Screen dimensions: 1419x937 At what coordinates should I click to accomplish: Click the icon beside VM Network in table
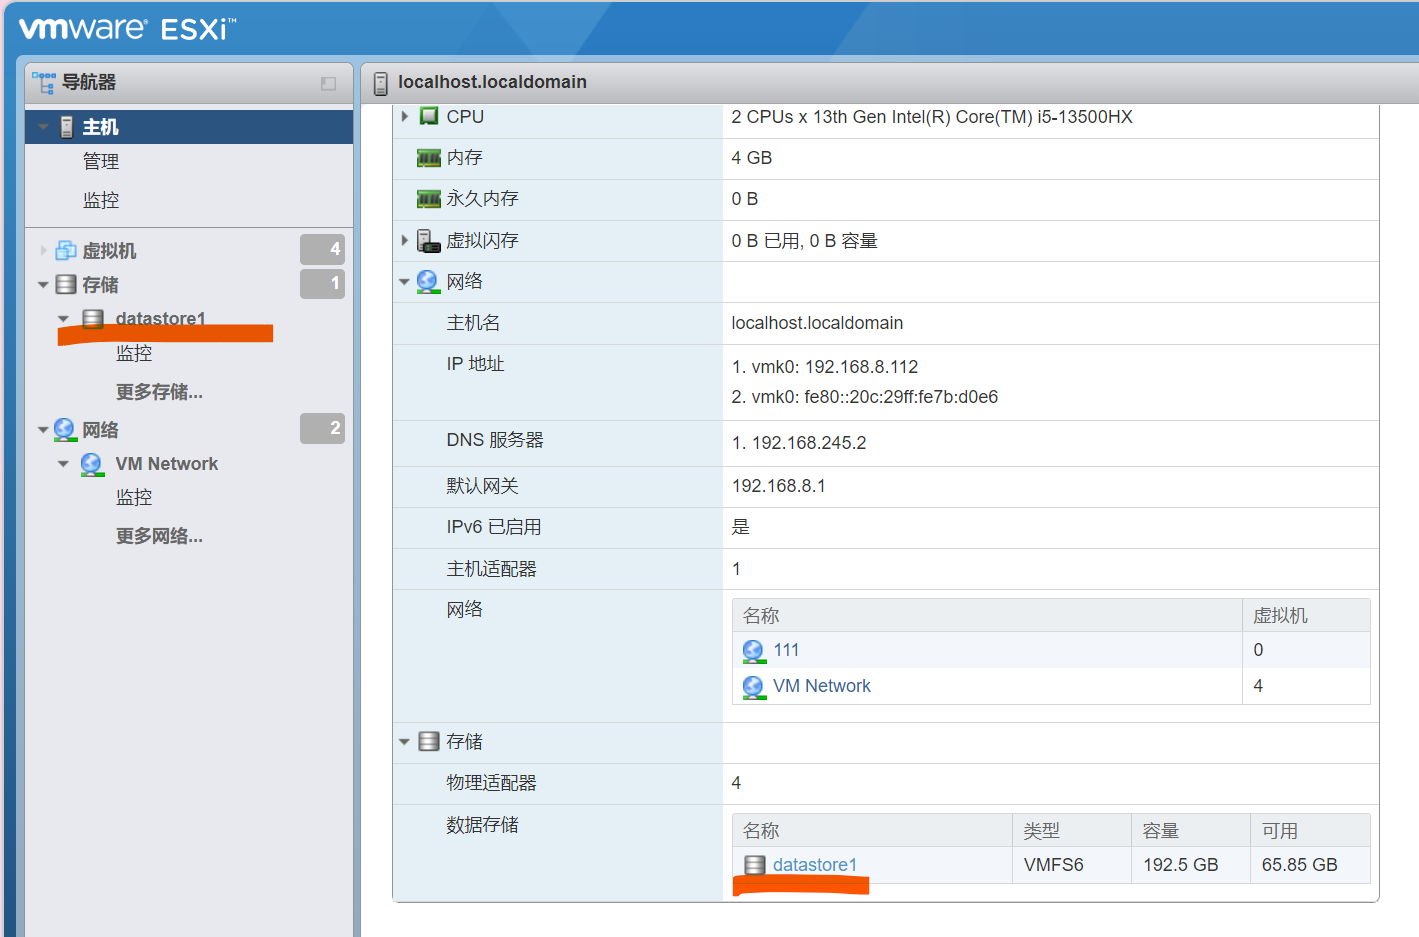pyautogui.click(x=754, y=687)
